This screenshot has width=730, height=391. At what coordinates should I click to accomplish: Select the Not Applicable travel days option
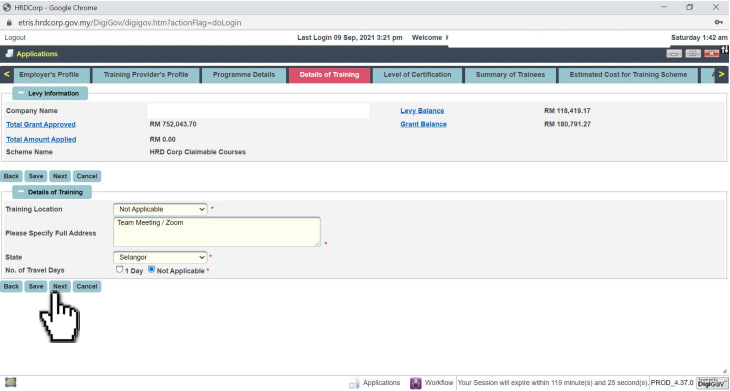[151, 270]
